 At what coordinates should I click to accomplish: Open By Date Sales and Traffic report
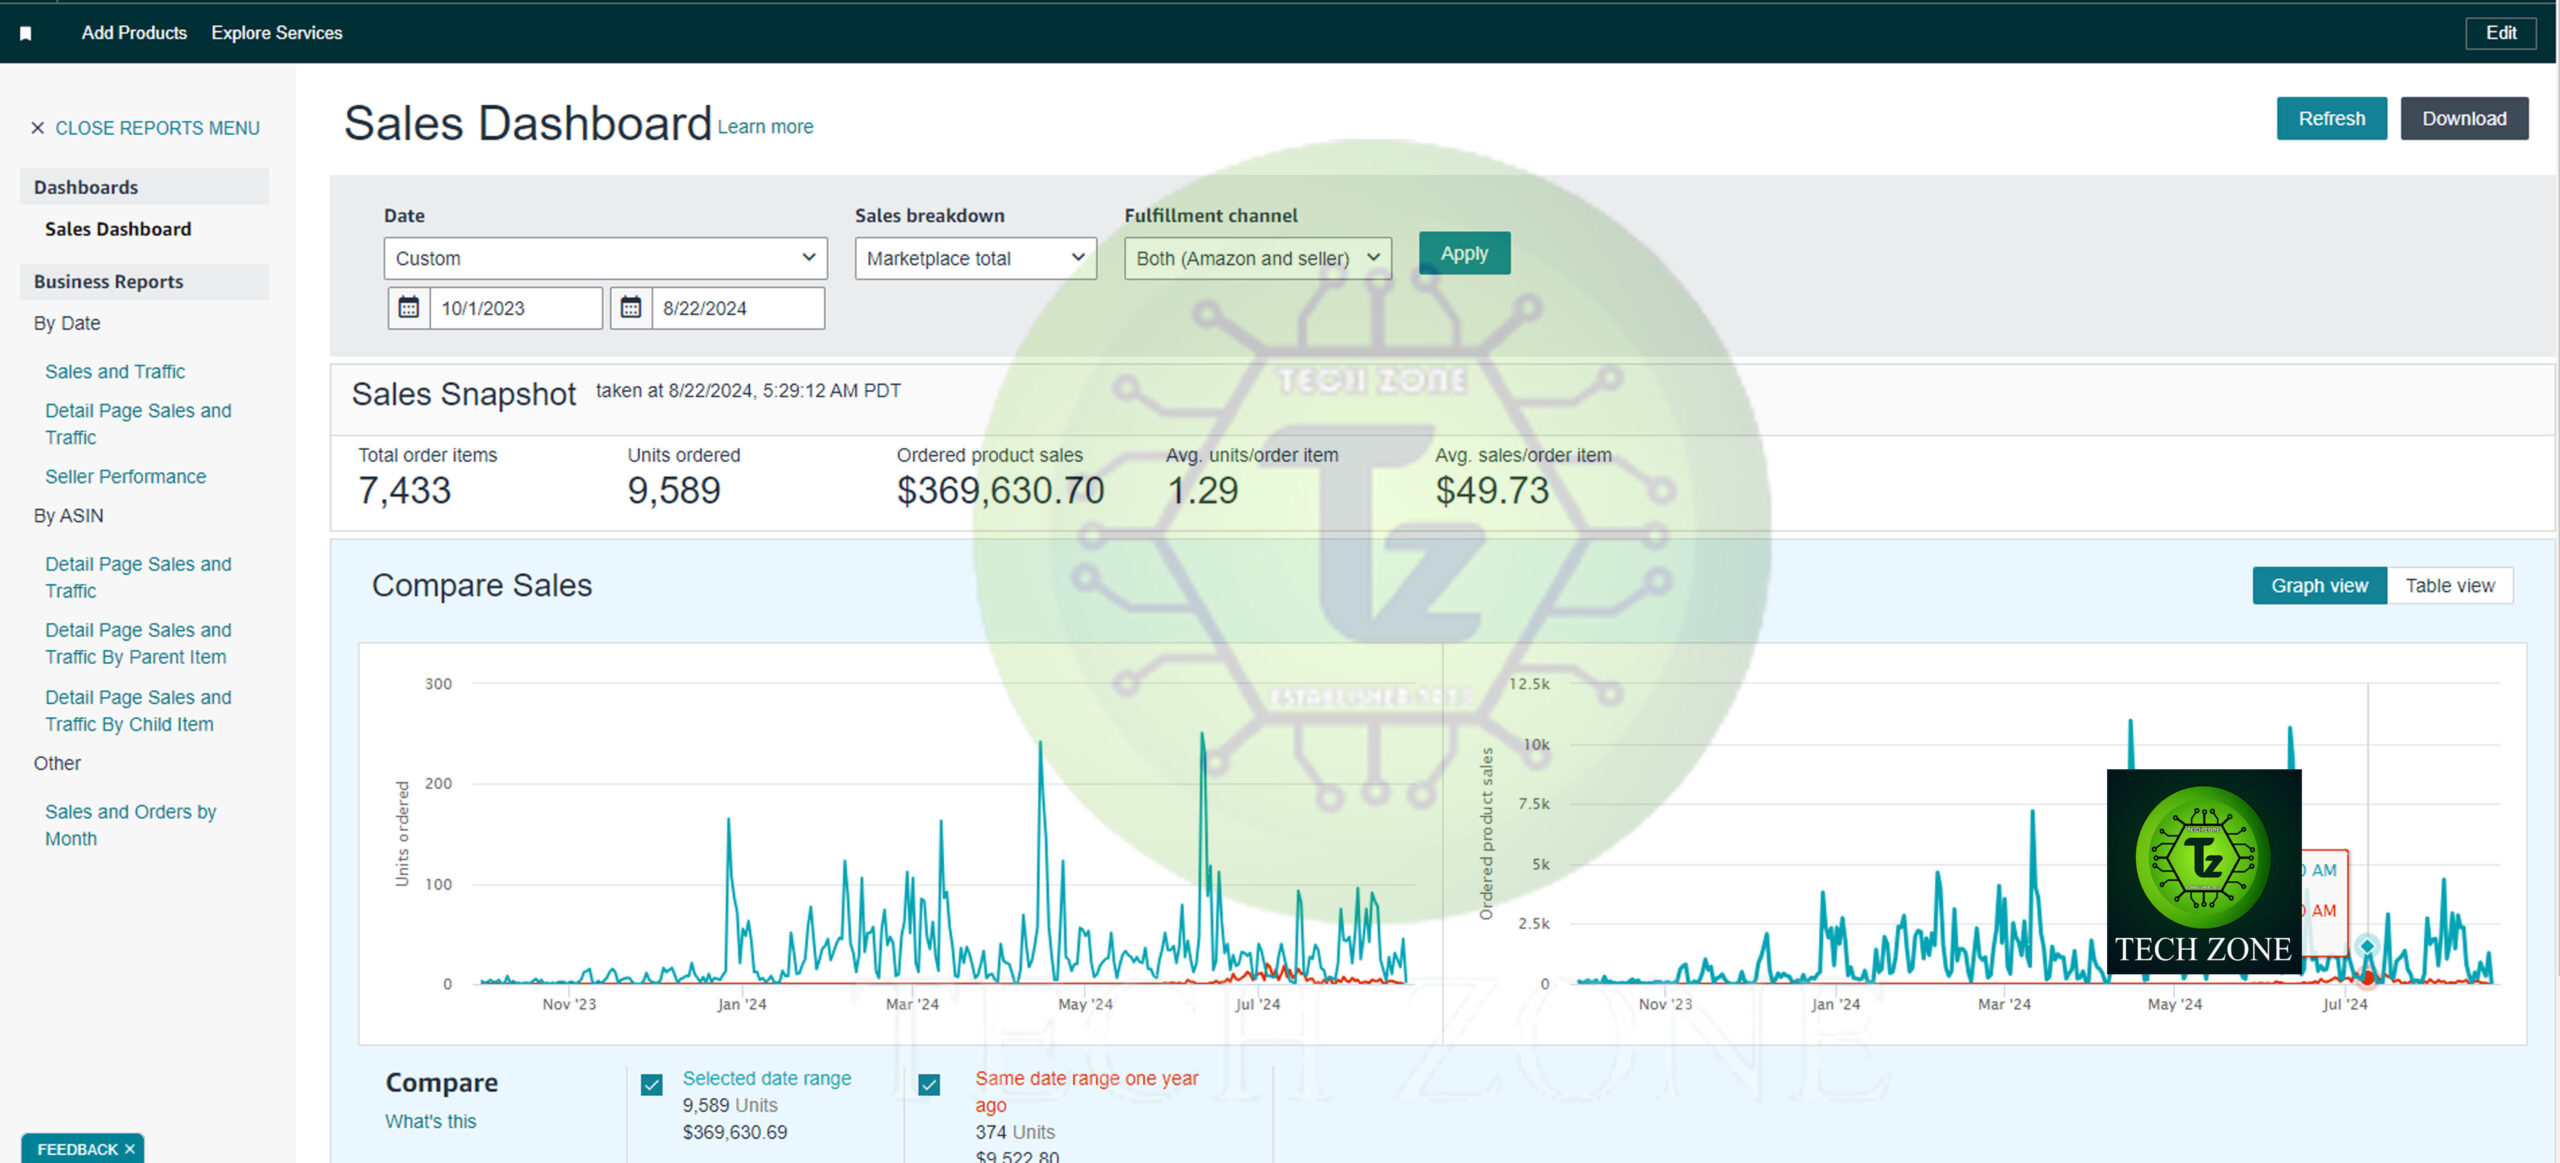click(115, 372)
